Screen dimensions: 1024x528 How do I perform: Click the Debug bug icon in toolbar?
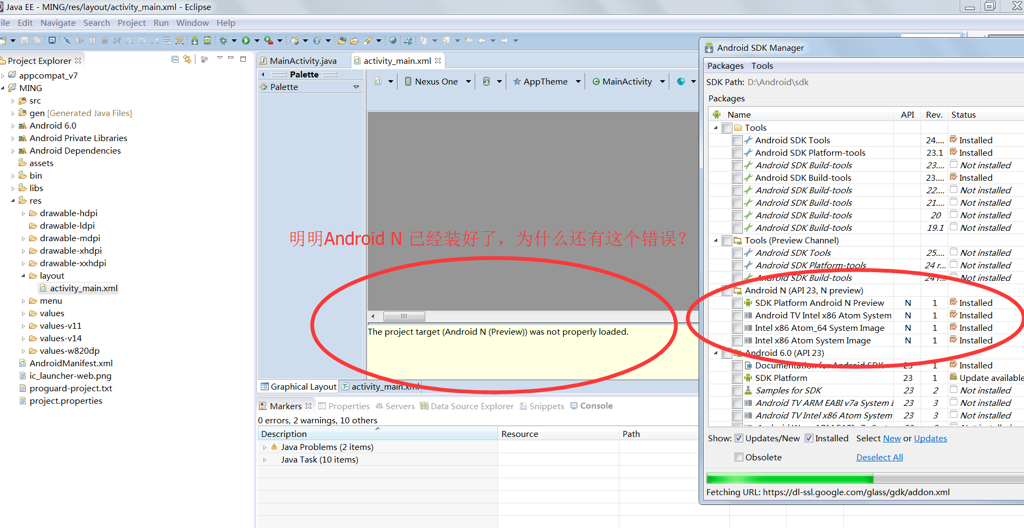coord(223,41)
